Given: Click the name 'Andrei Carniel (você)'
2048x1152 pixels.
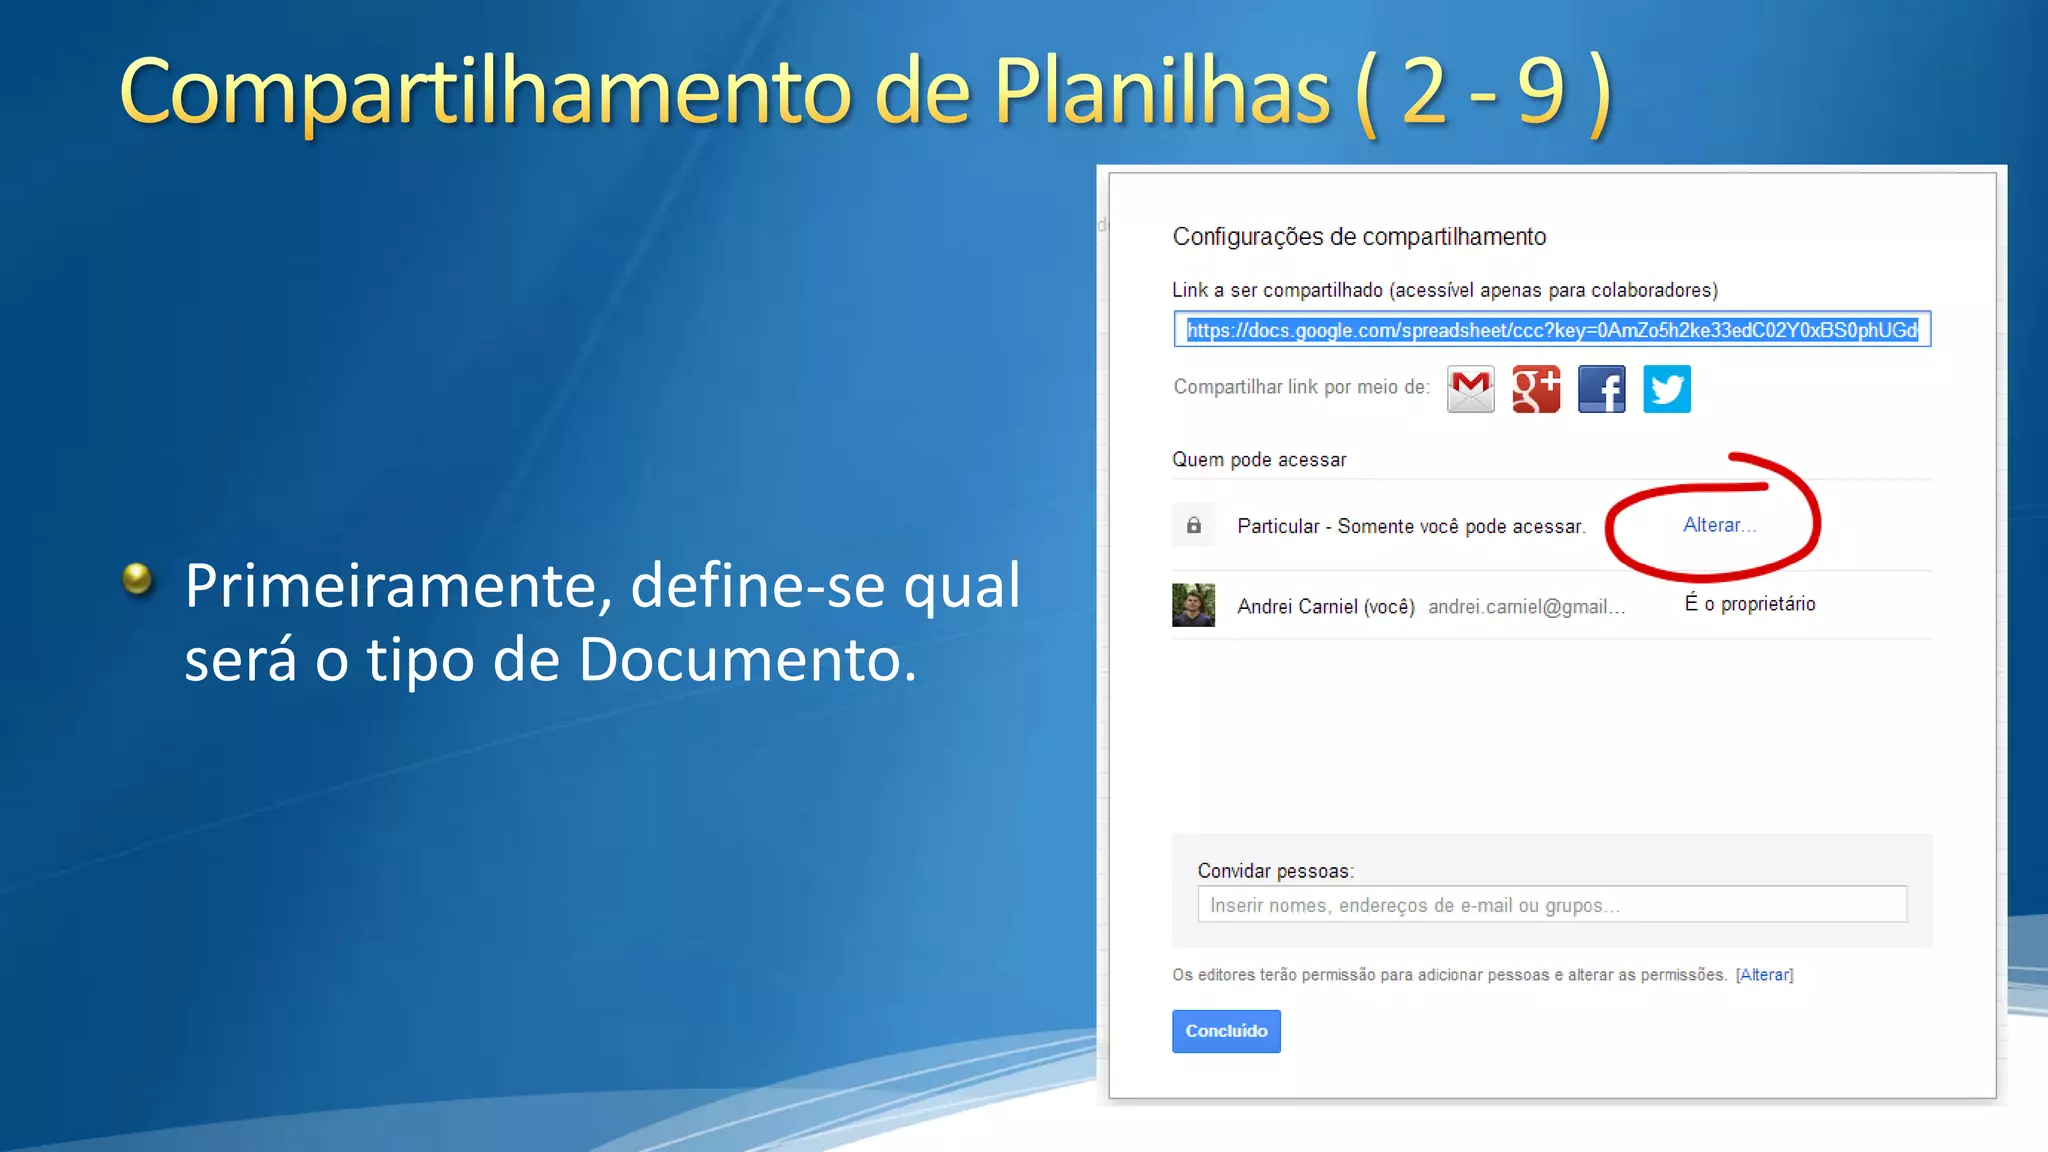Looking at the screenshot, I should (1326, 606).
